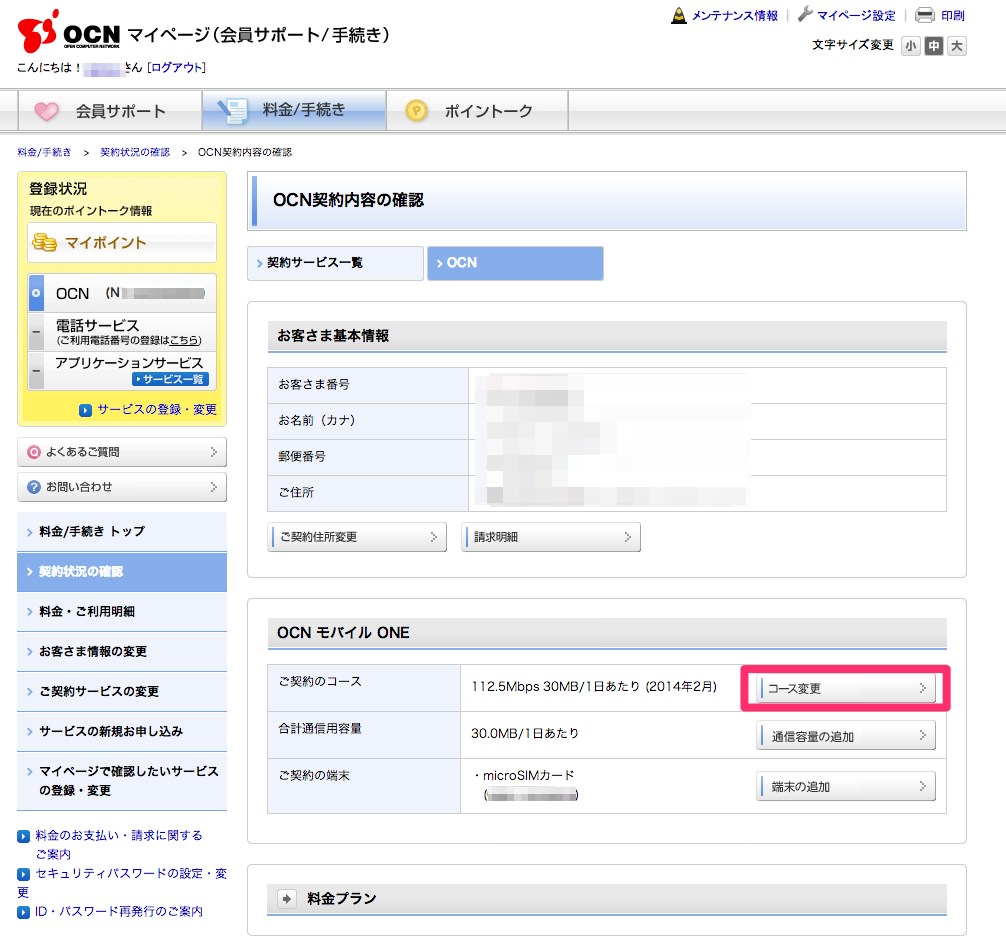Click arrow icon beside セキュリティパスワードの設定・変更
This screenshot has width=1006, height=942.
(24, 874)
